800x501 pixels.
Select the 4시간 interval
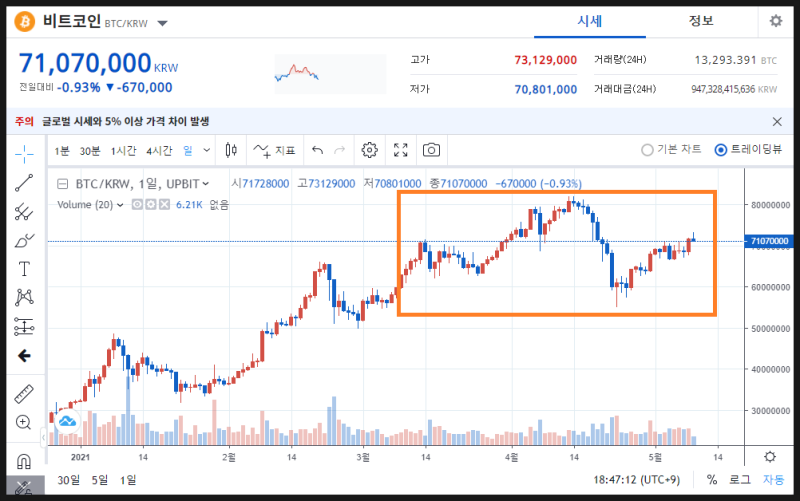click(159, 151)
